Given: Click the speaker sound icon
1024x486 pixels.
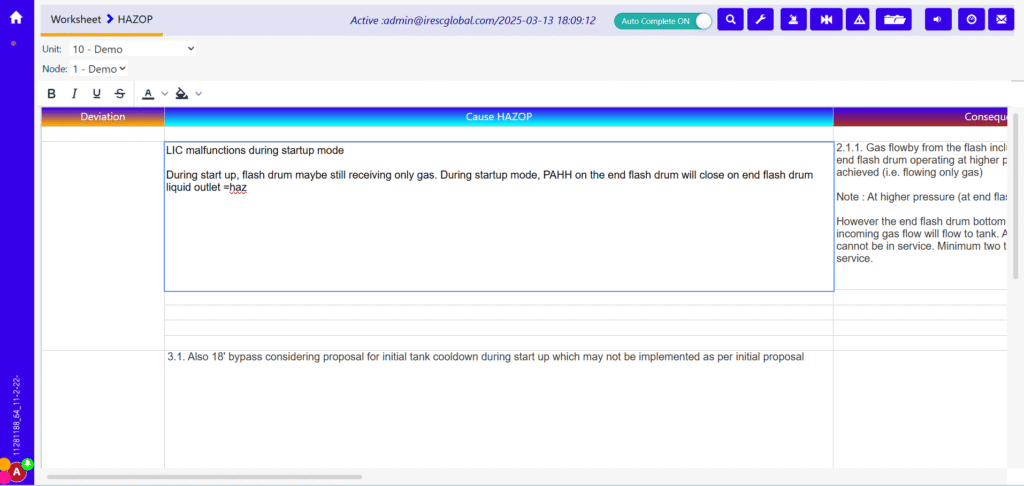Looking at the screenshot, I should point(938,20).
